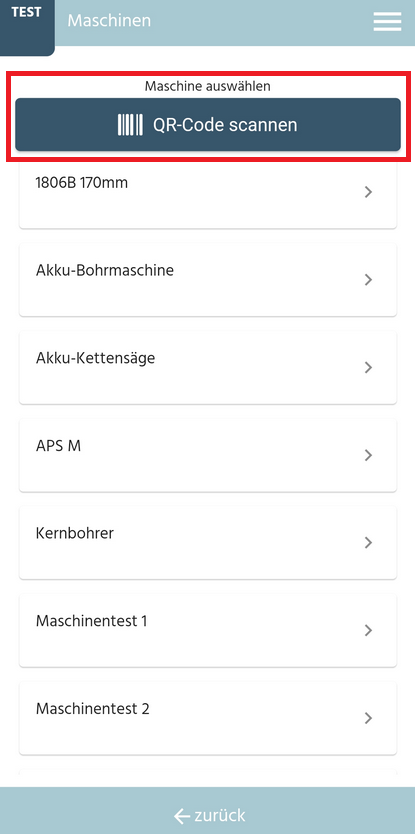Open Maschinentest 1 entry
415x834 pixels.
point(208,630)
